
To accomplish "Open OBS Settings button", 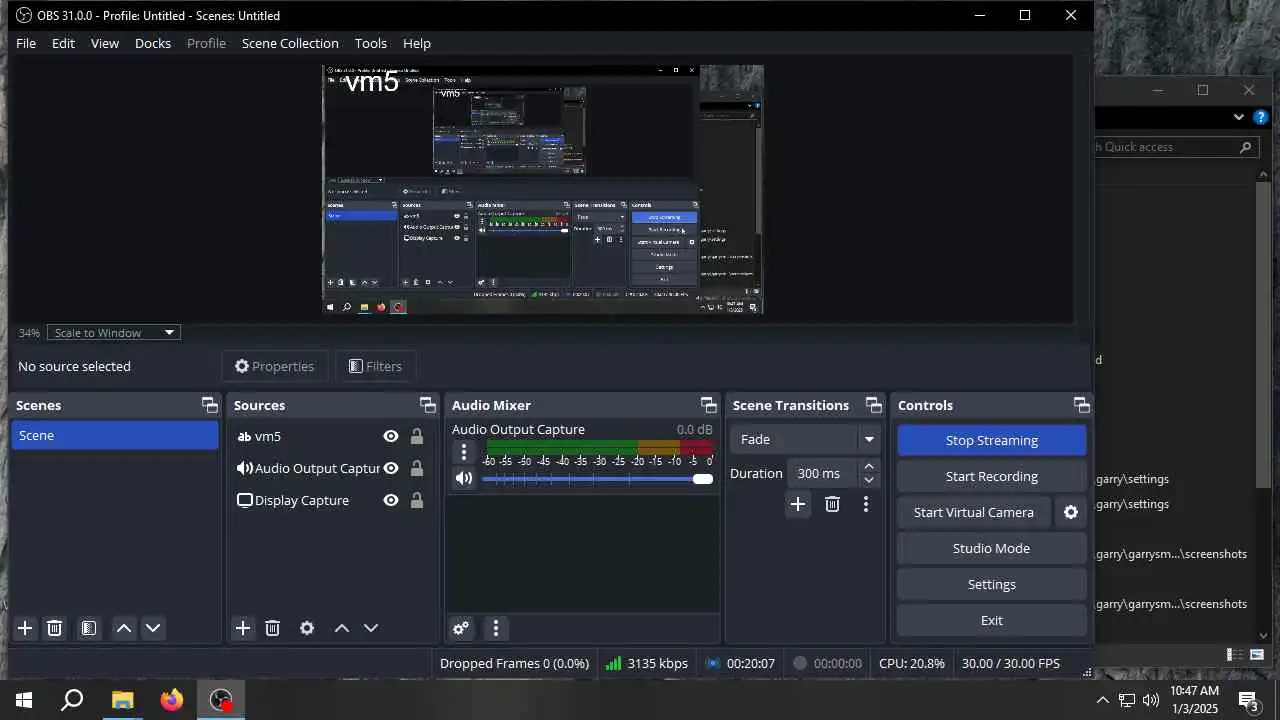I will click(991, 584).
